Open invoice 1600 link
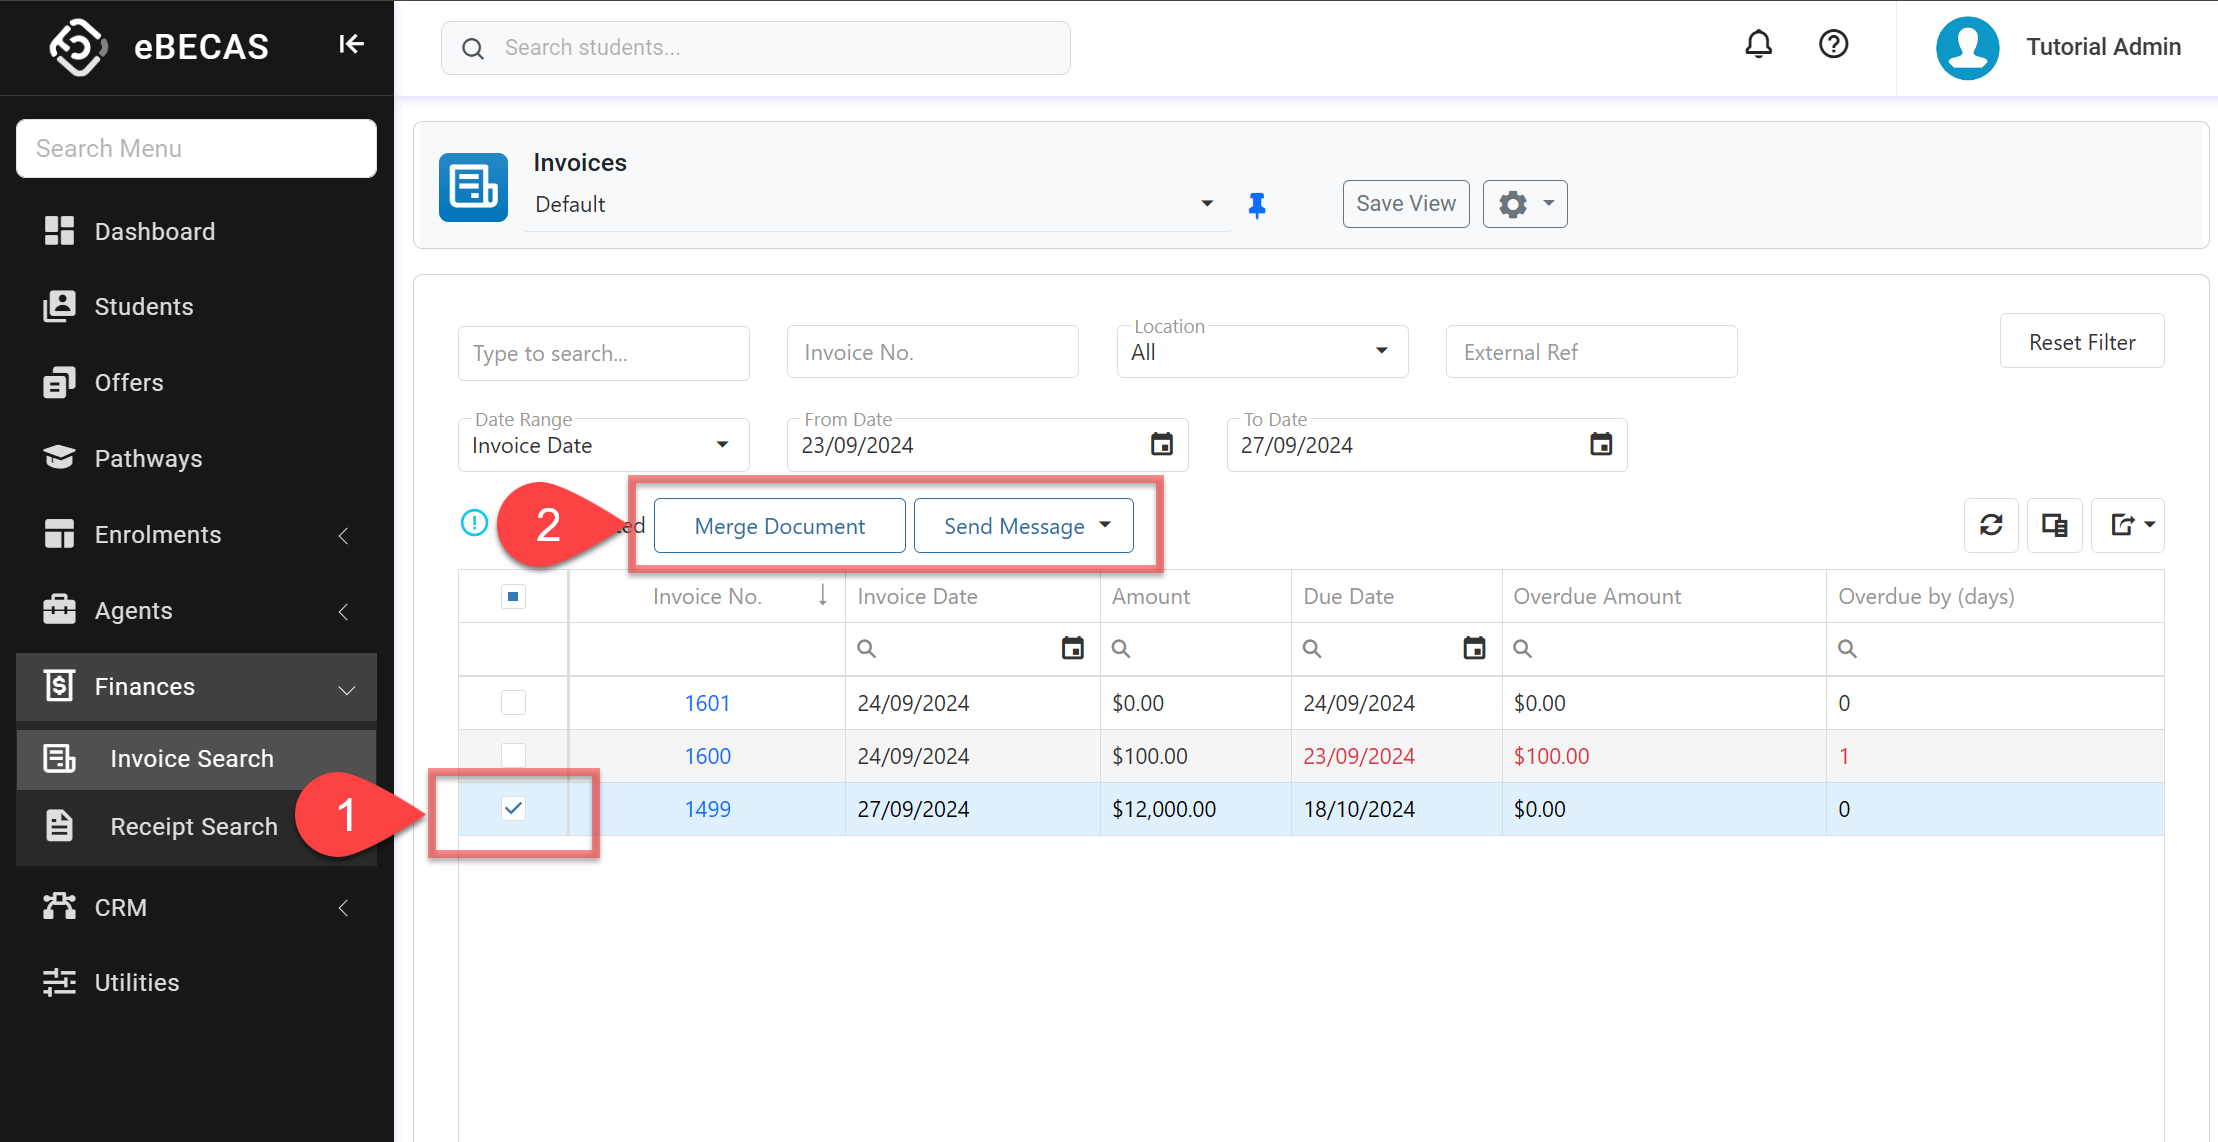The width and height of the screenshot is (2218, 1142). (707, 756)
